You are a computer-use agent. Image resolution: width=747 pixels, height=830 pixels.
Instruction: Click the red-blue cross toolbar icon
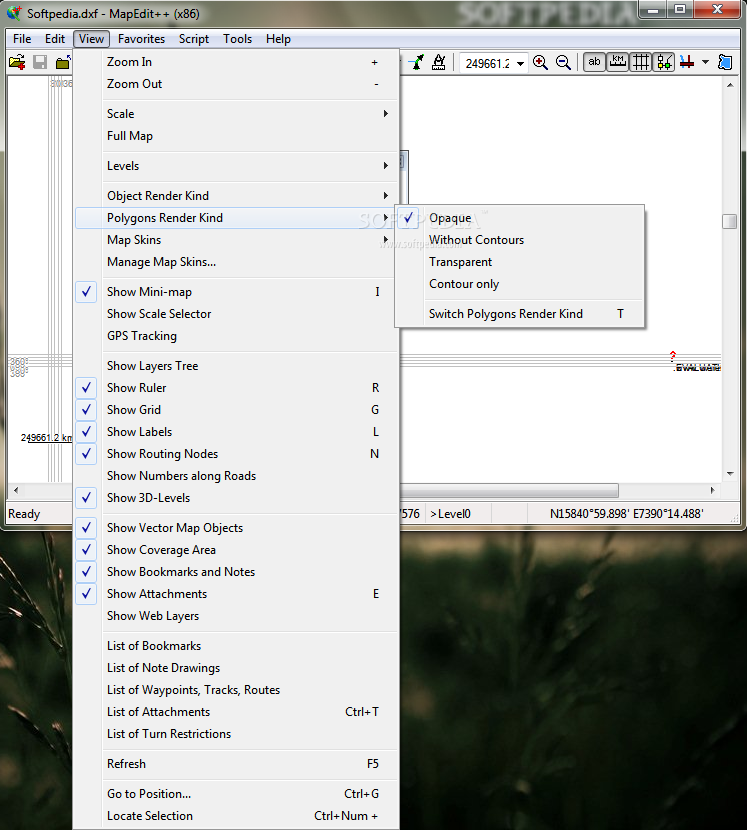(x=687, y=62)
